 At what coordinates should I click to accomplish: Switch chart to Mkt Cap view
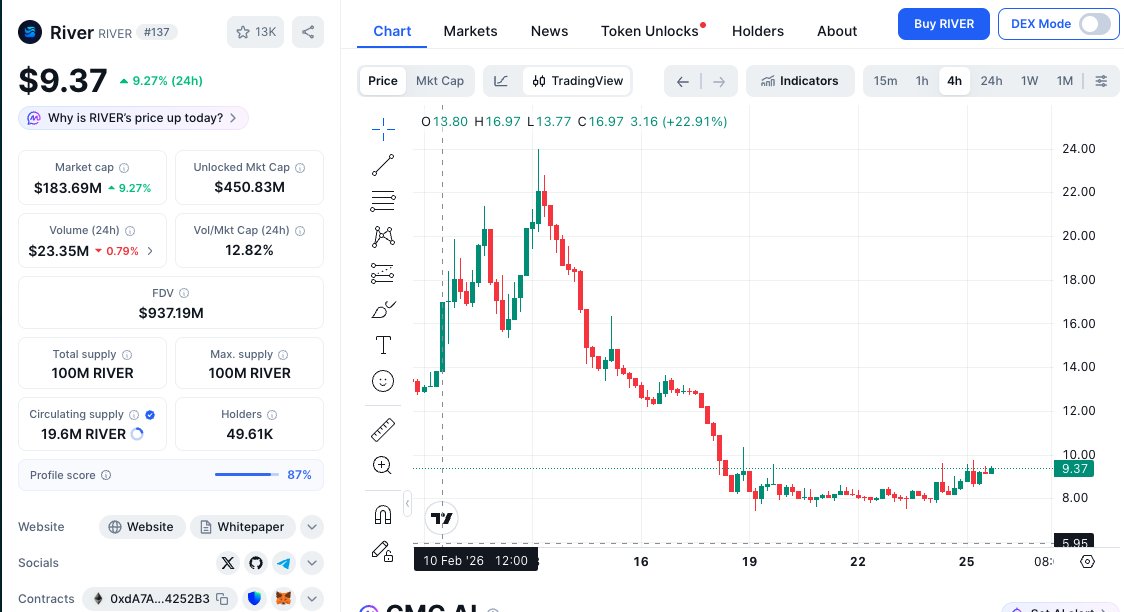(x=440, y=81)
